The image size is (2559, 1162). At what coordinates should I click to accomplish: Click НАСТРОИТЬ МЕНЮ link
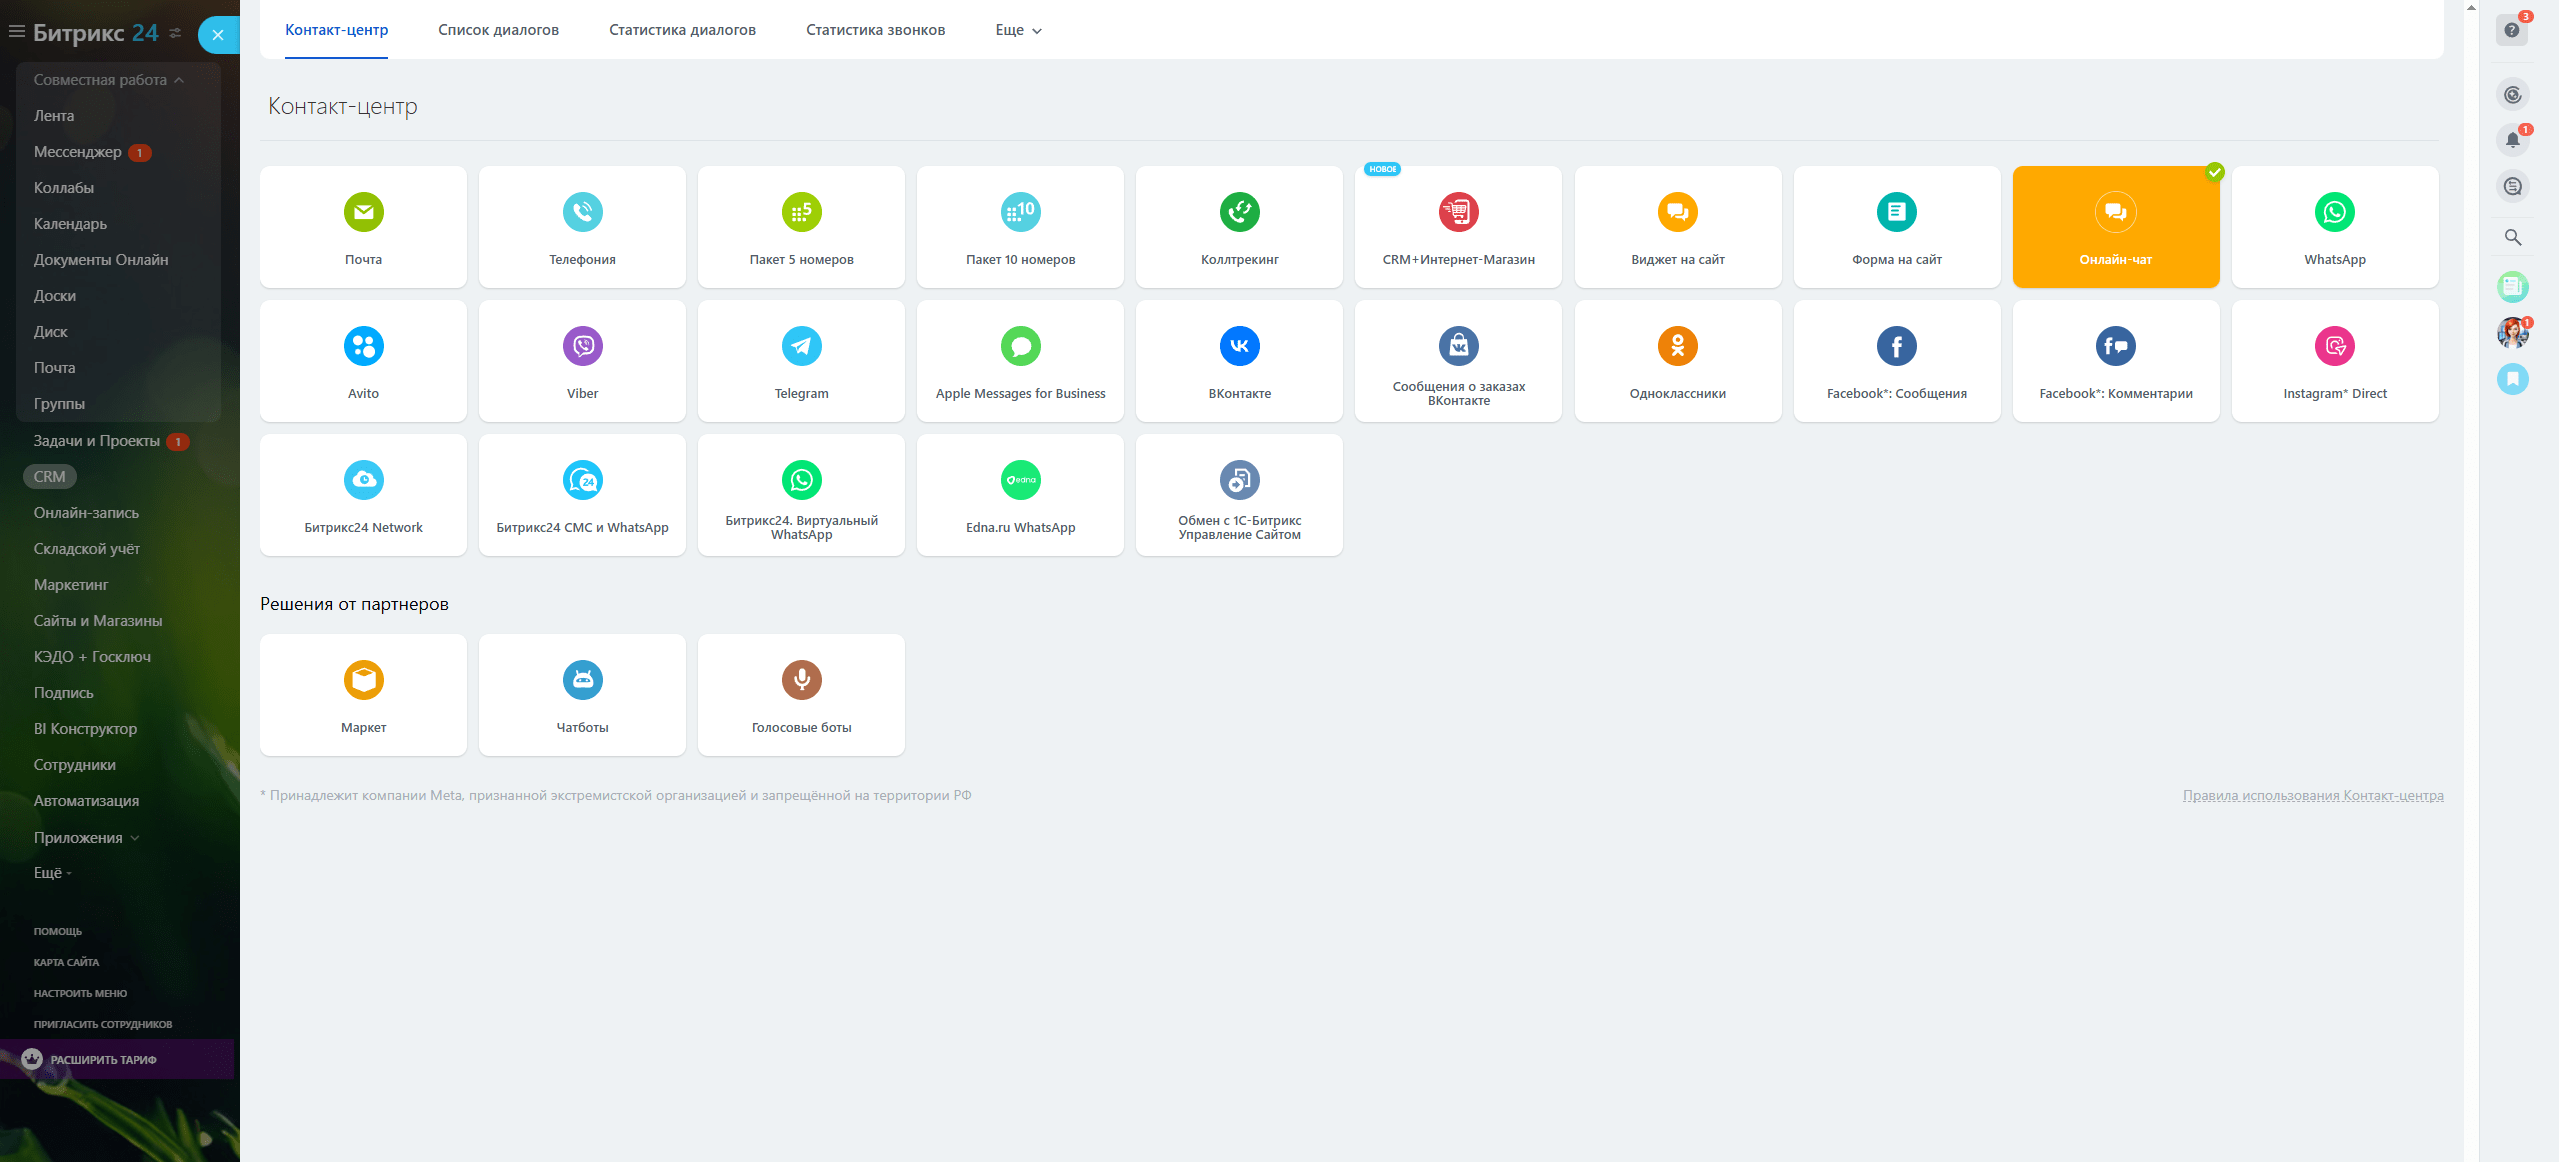point(80,994)
